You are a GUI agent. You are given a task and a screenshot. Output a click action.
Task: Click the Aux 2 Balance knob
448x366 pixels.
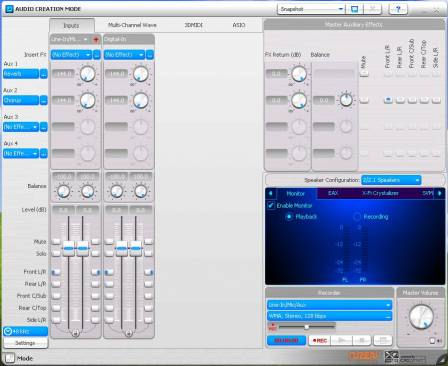point(346,100)
